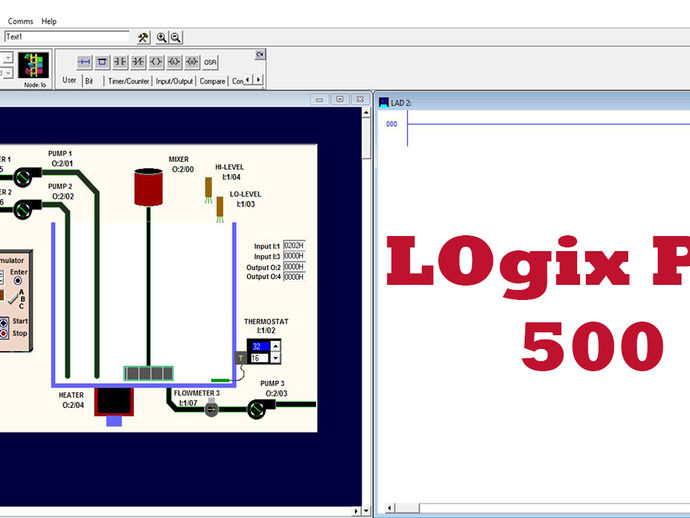690x518 pixels.
Task: Click the red MIXER motor
Action: (x=149, y=187)
